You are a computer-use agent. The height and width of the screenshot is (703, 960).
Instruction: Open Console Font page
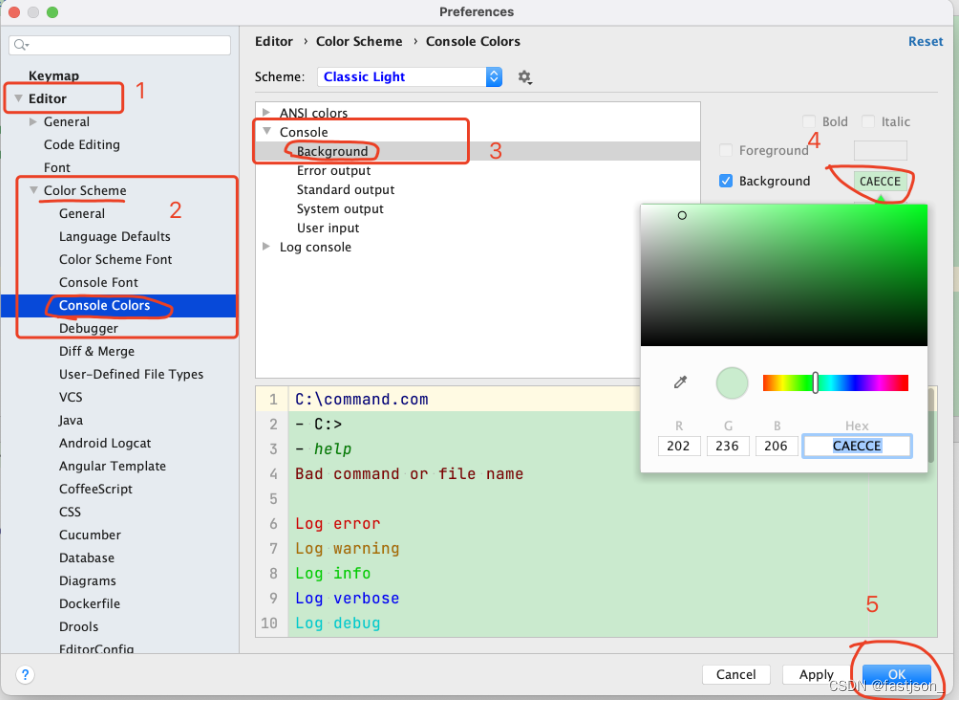(x=99, y=282)
